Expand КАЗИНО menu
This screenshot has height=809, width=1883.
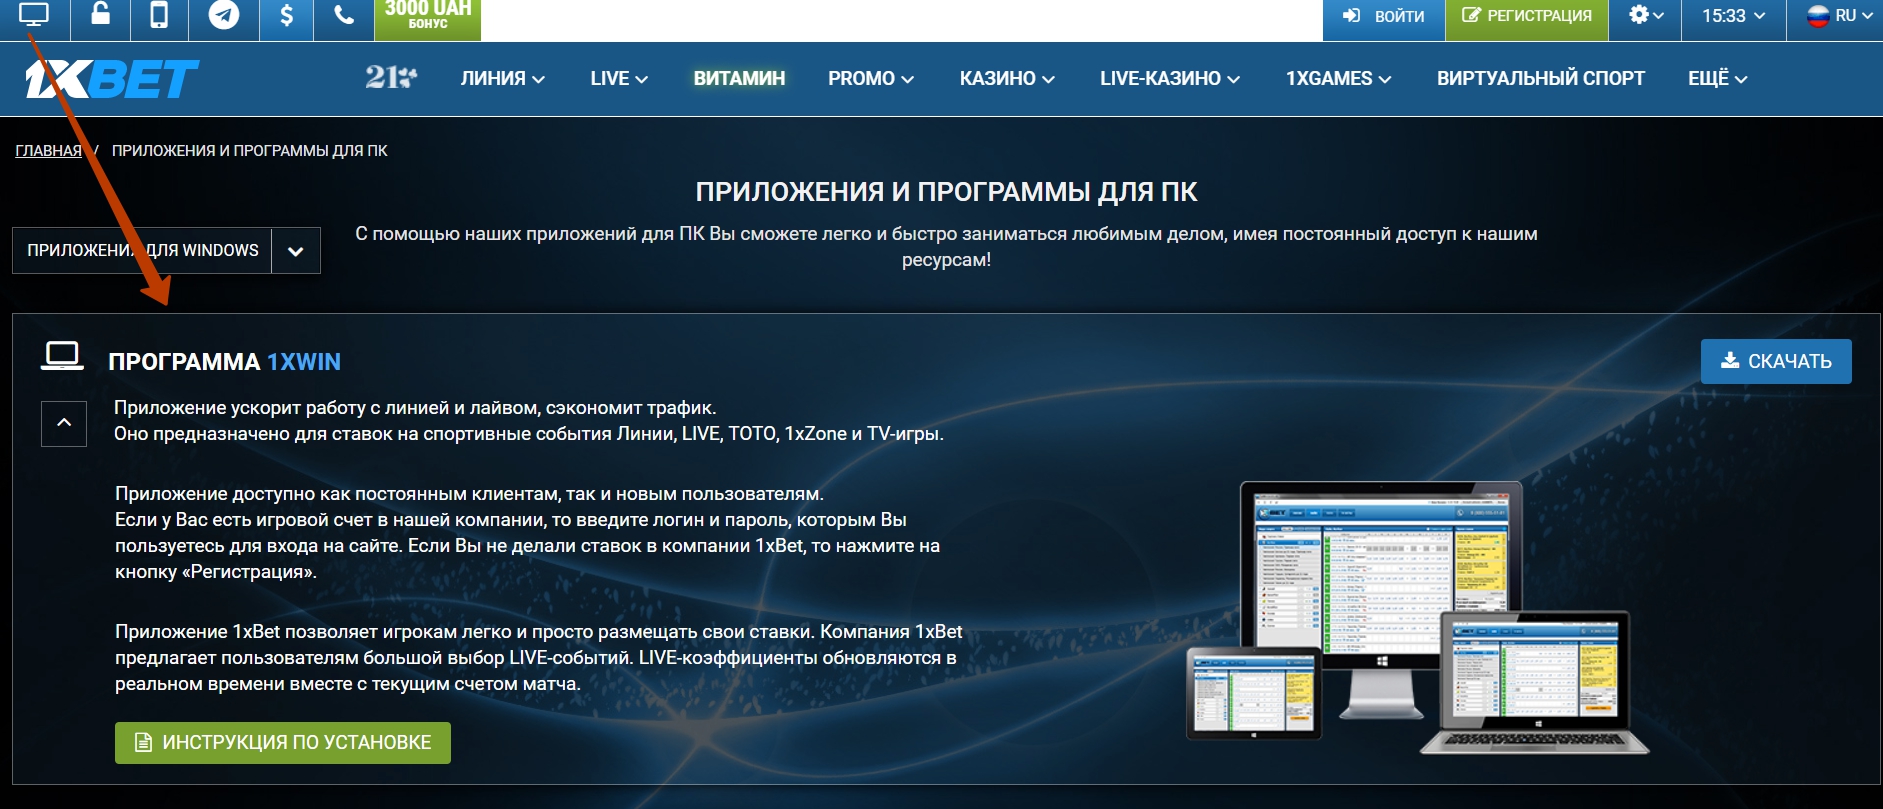click(1007, 78)
